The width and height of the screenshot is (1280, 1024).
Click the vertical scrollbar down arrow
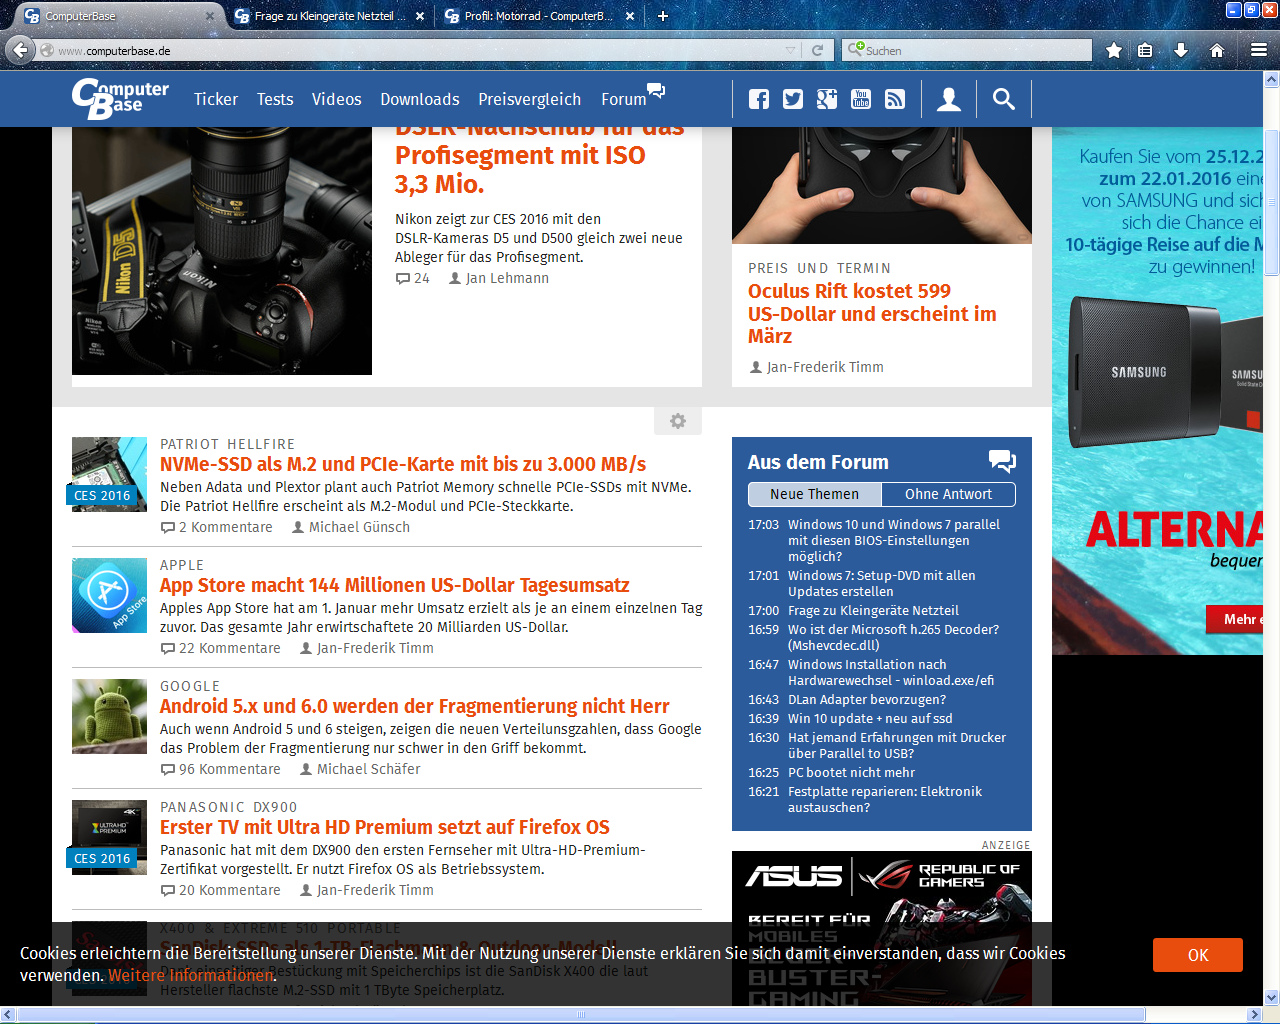point(1272,997)
